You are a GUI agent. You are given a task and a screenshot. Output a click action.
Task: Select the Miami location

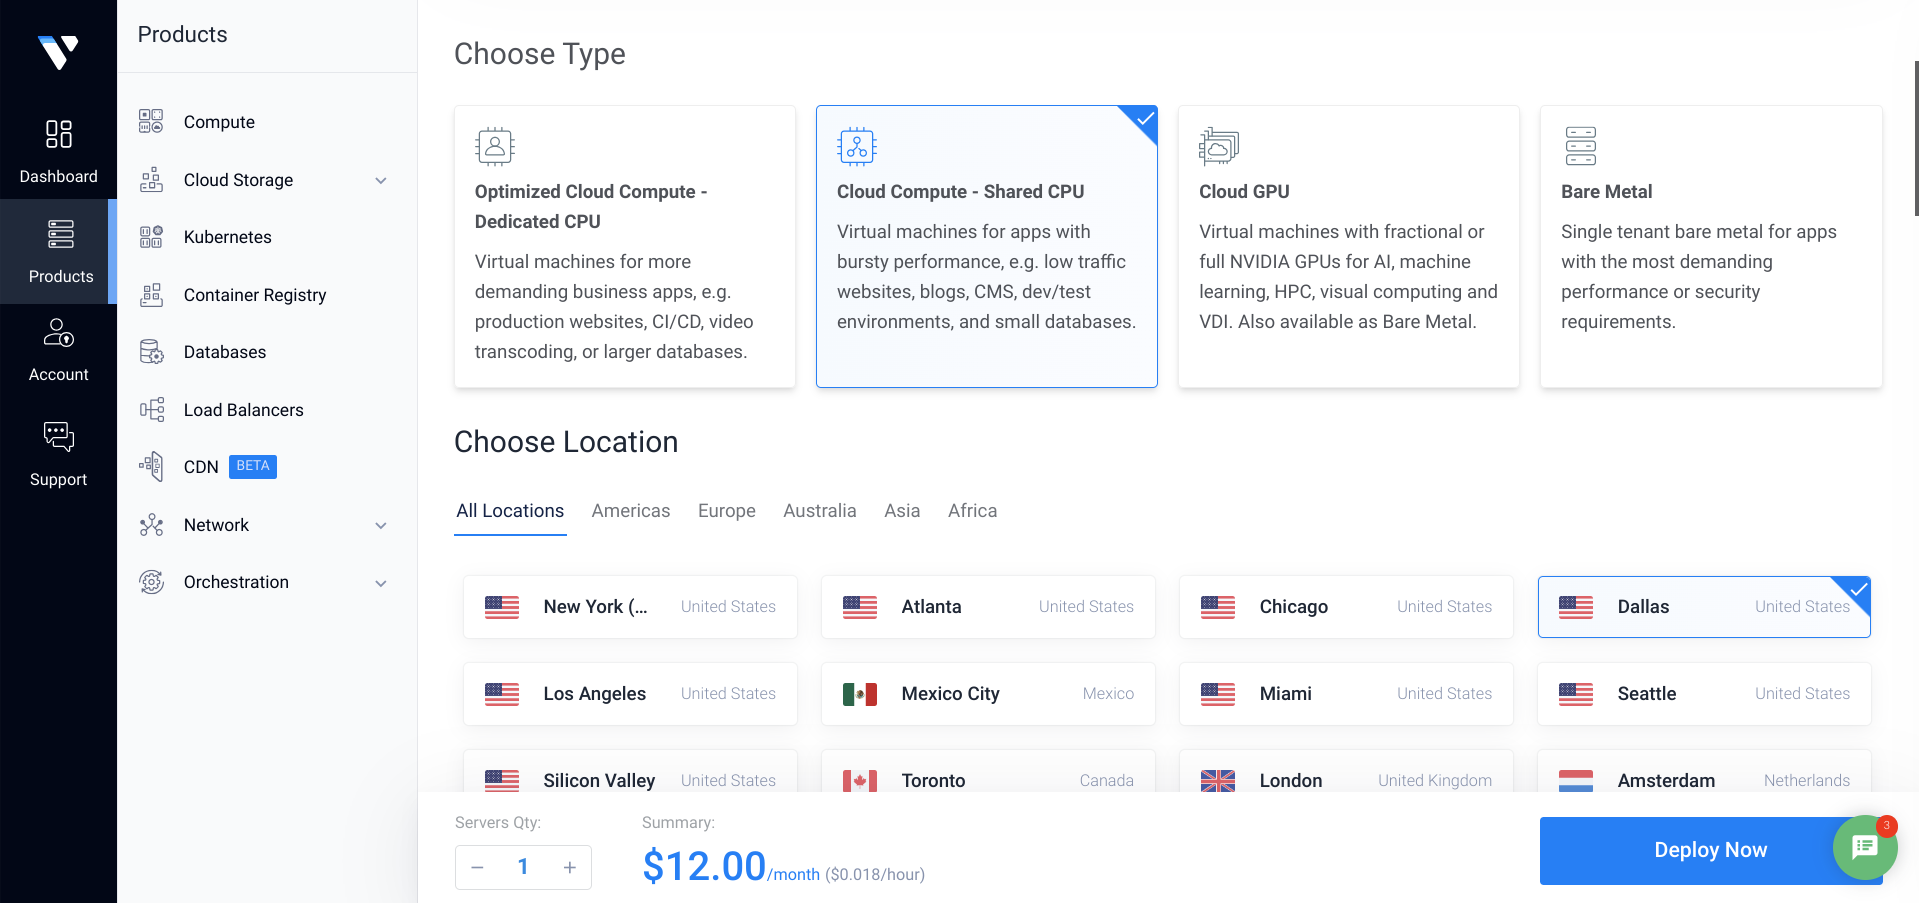tap(1346, 694)
